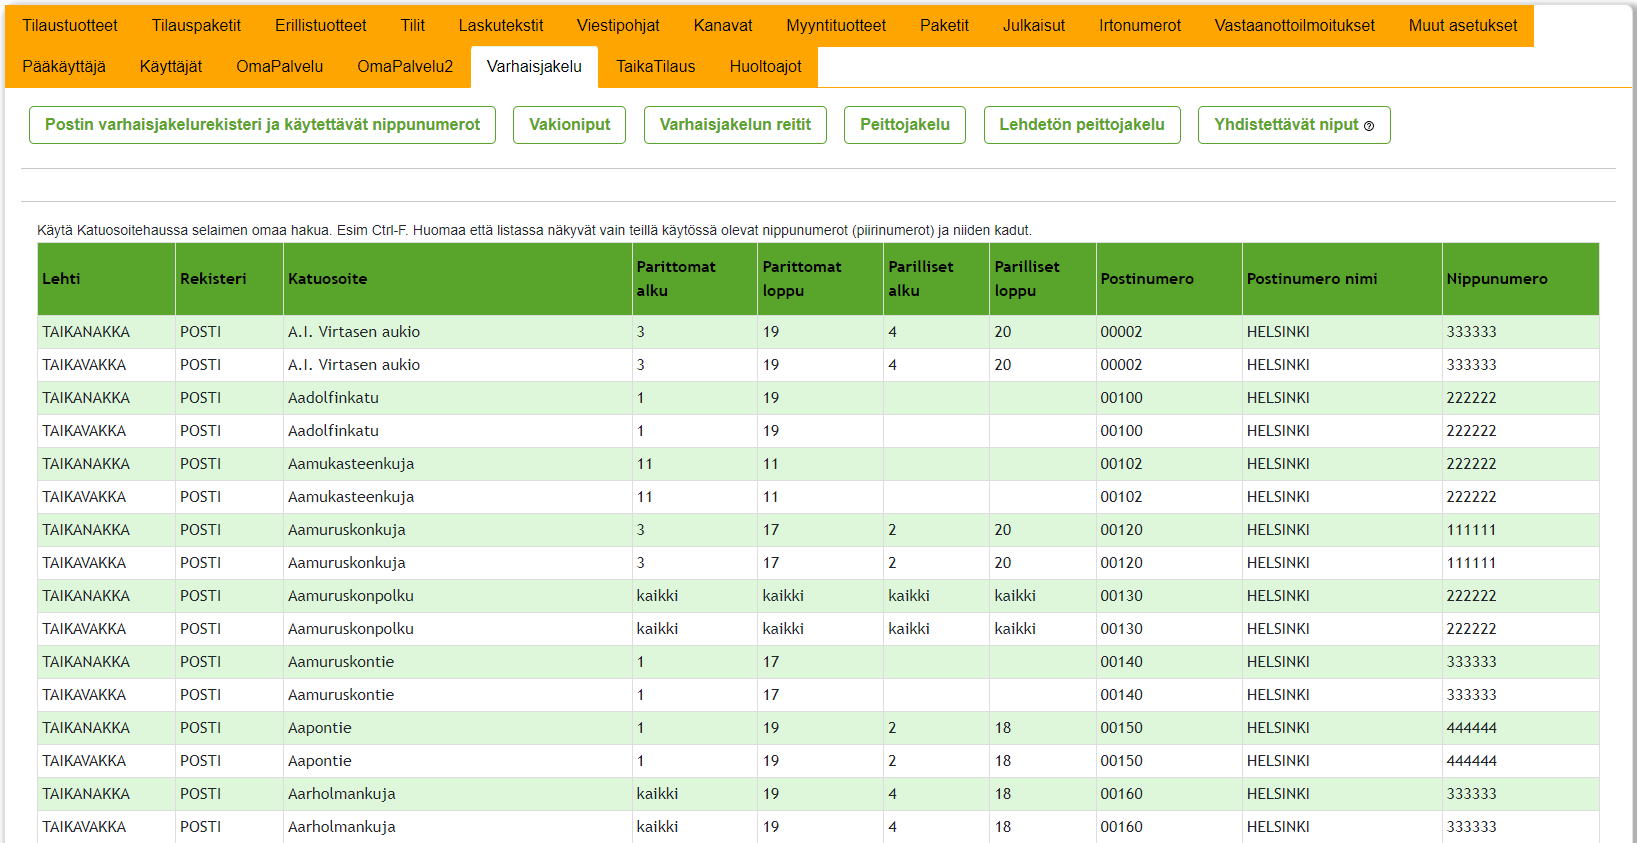
Task: Open the Vastaanottoilmoitukset tab
Action: click(x=1295, y=25)
